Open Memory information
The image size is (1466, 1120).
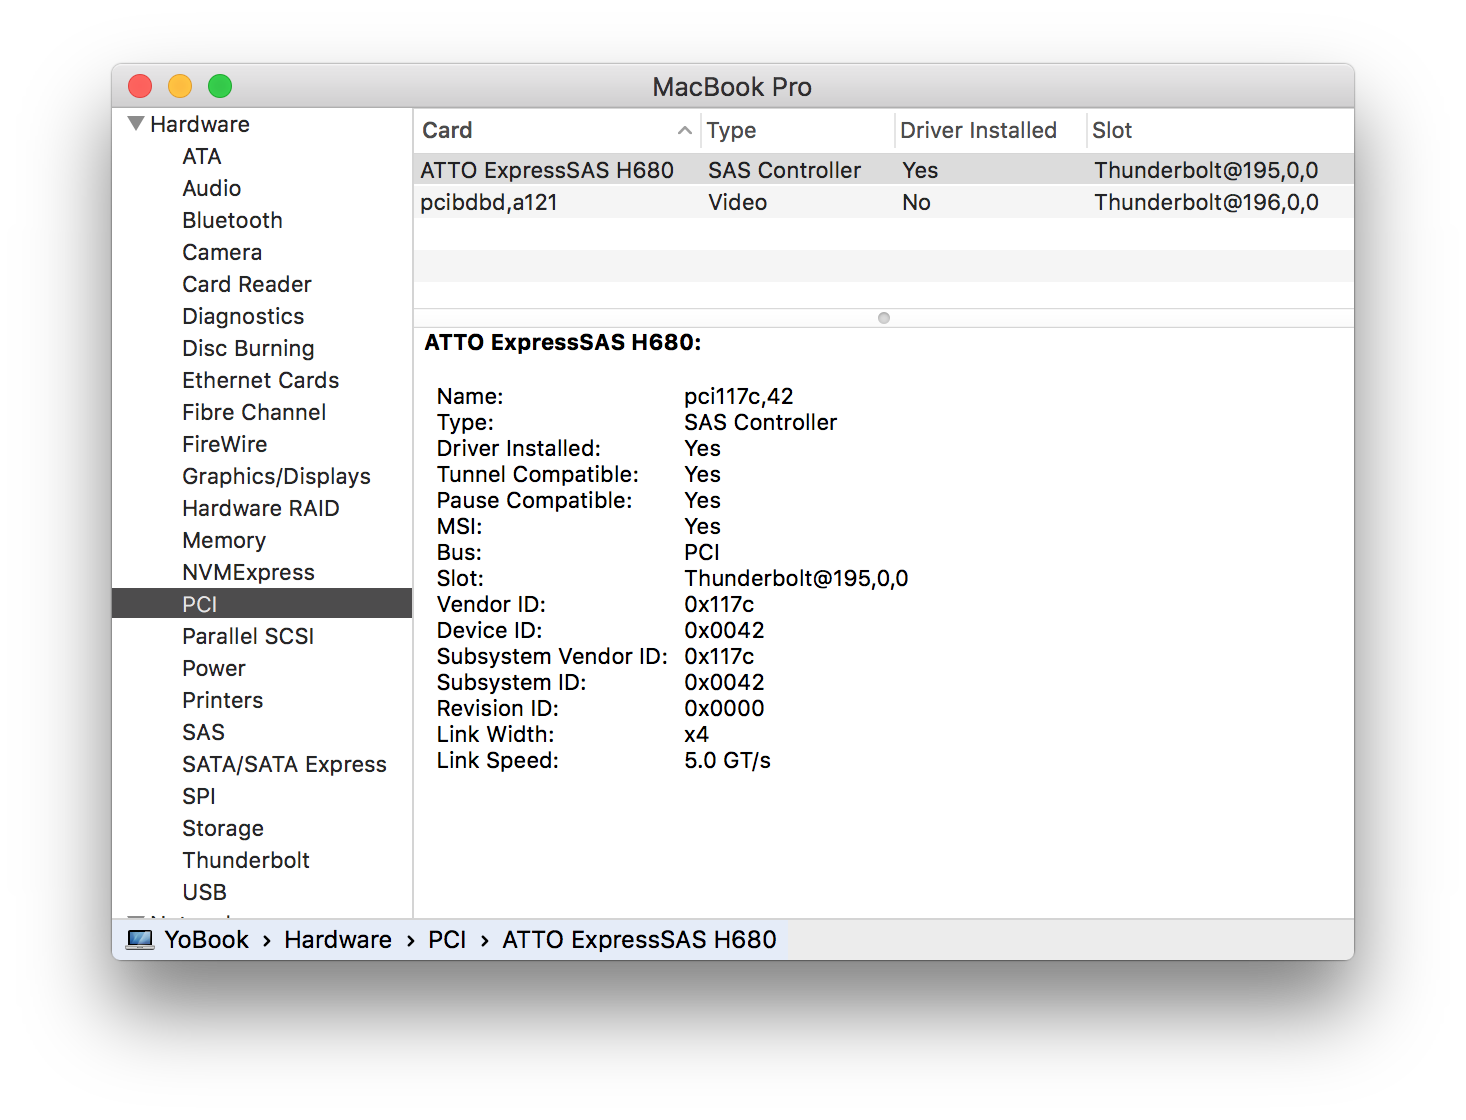224,540
